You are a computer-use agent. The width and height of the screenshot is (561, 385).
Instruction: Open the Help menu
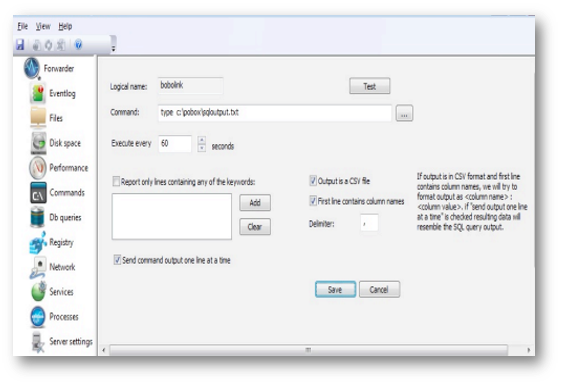[x=65, y=26]
